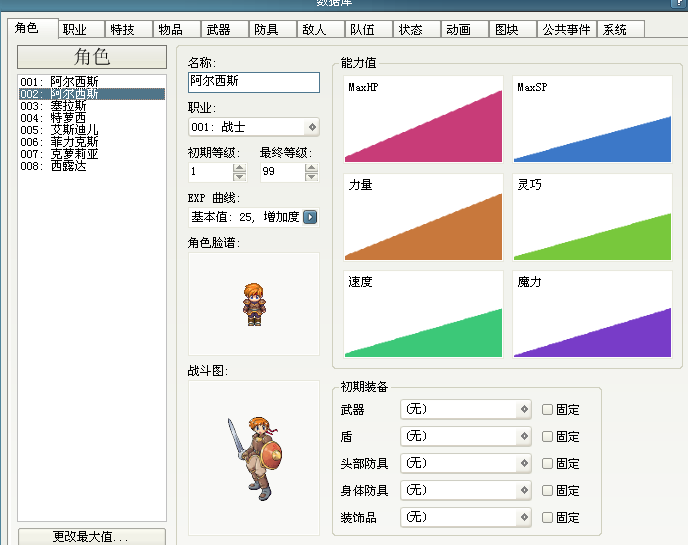Viewport: 688px width, 545px height.
Task: Click the EXP curve field 基本值: 25
Action: pos(246,217)
